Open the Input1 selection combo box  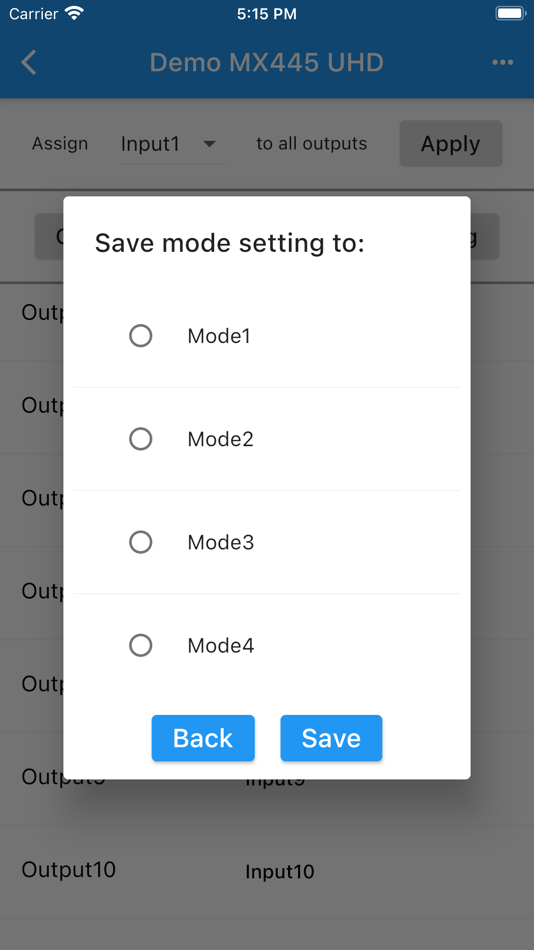tap(173, 144)
